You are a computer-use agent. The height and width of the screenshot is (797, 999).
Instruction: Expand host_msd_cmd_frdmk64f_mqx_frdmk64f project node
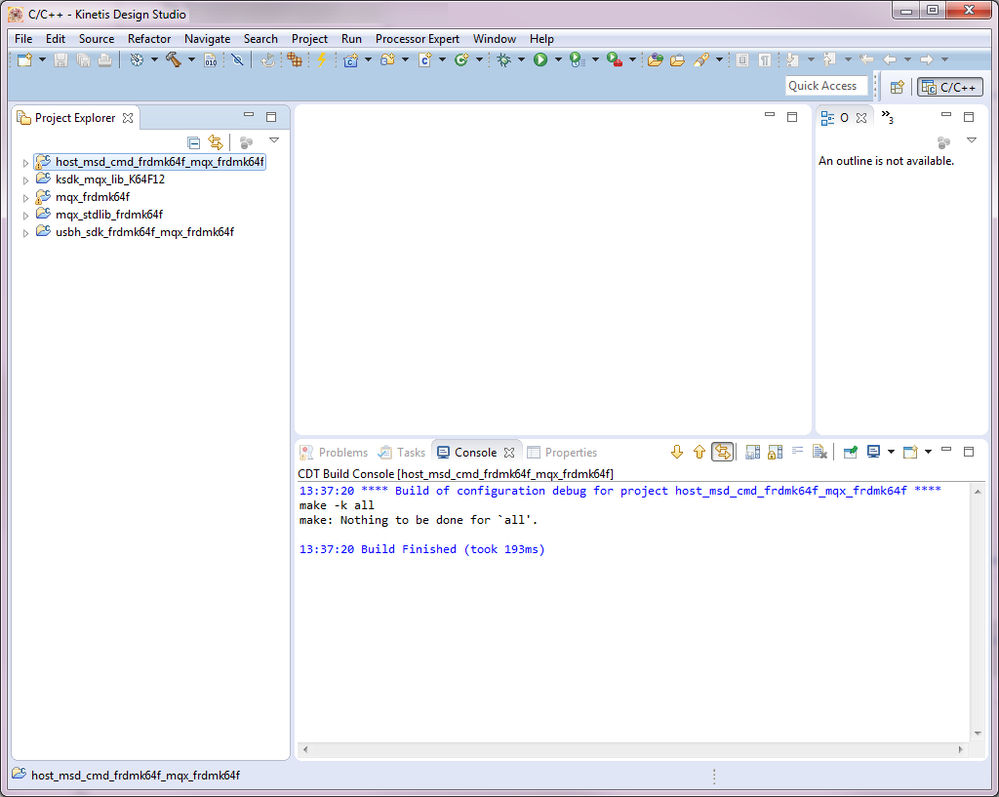(x=25, y=163)
